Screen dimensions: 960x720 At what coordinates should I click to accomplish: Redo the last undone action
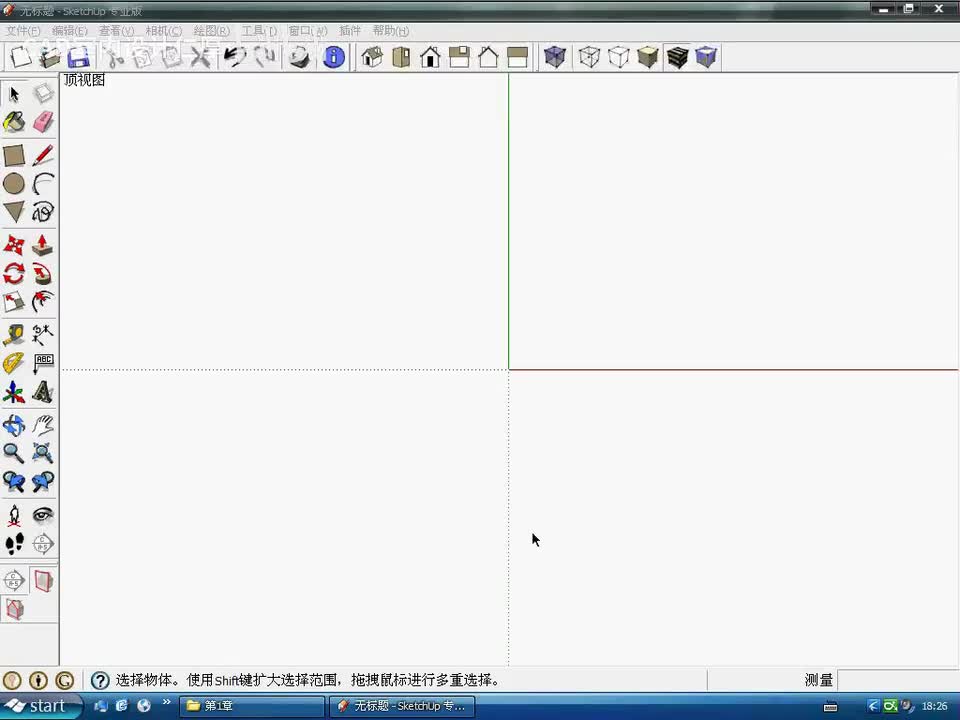pyautogui.click(x=264, y=57)
